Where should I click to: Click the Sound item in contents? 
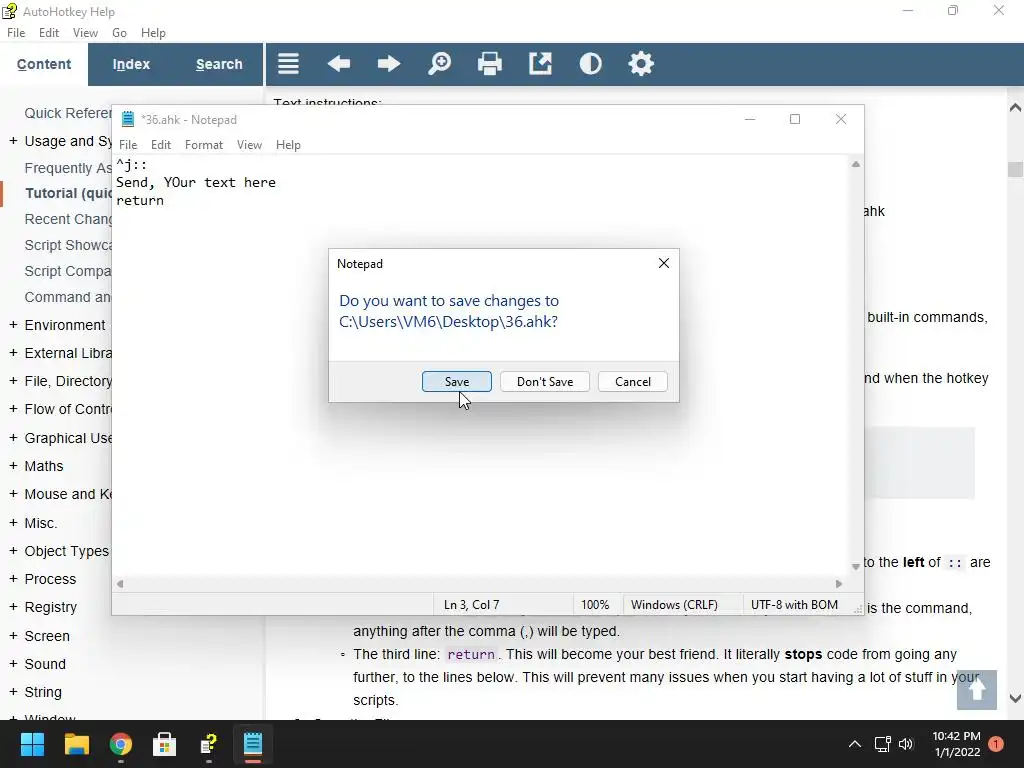[45, 664]
